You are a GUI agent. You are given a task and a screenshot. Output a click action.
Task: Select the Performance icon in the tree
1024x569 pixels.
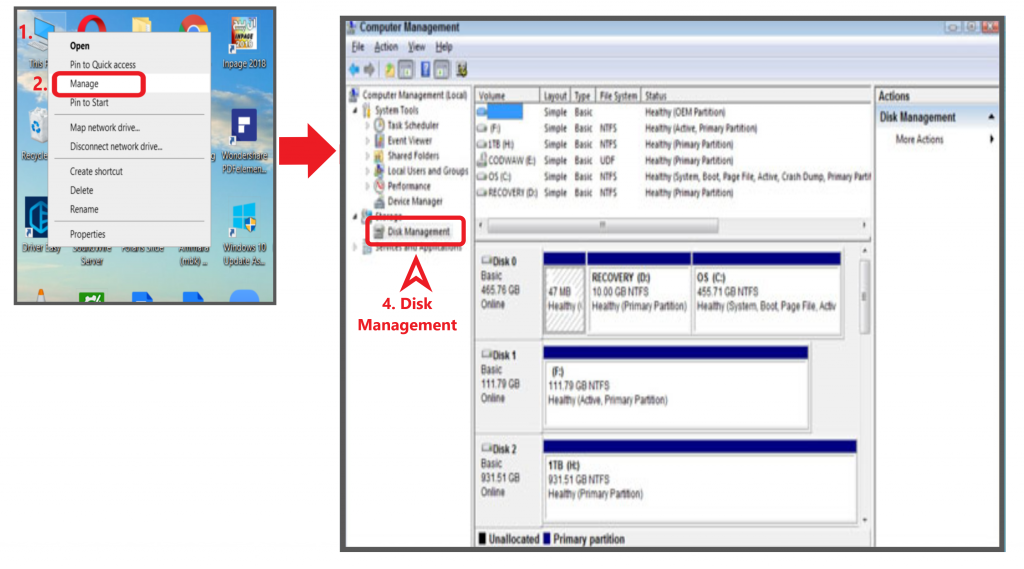pyautogui.click(x=379, y=186)
